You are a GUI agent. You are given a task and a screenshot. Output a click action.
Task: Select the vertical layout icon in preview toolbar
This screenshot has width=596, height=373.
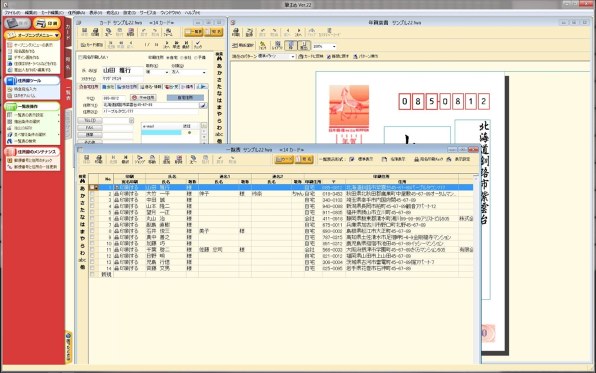click(291, 46)
